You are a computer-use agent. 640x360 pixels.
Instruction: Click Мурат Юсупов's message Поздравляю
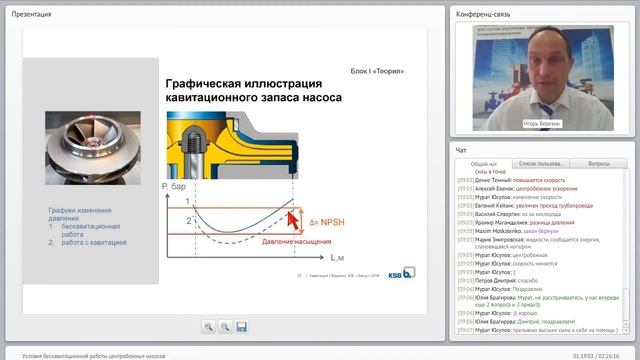click(528, 289)
